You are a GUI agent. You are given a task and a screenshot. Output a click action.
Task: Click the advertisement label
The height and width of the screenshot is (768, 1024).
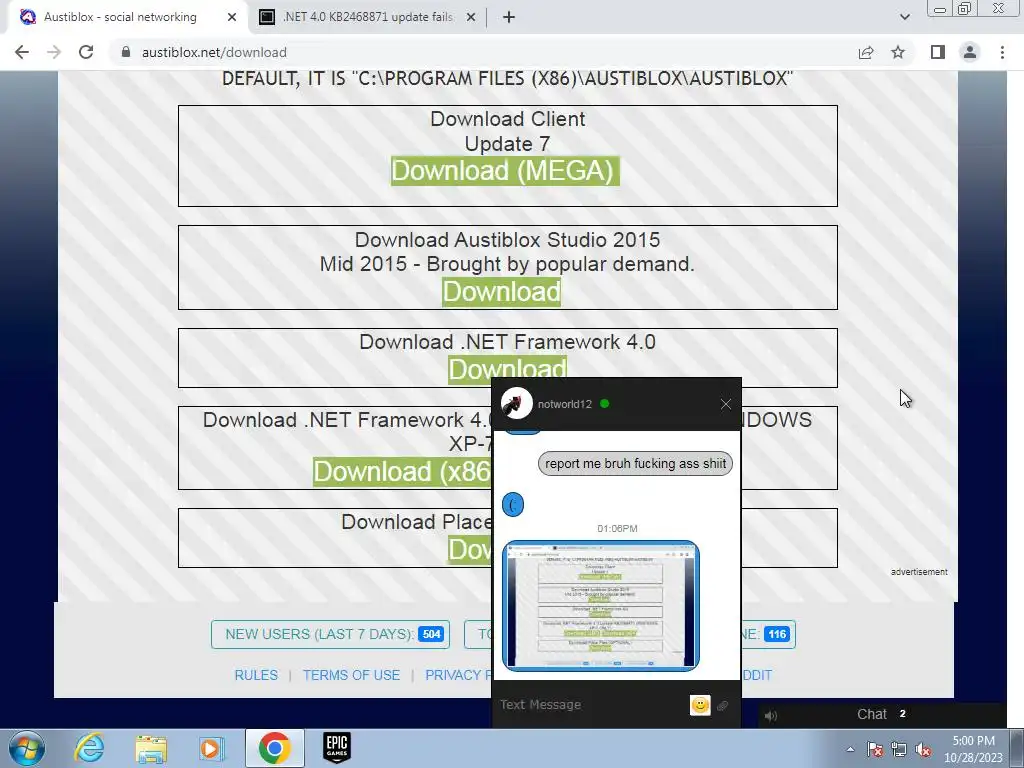(919, 572)
